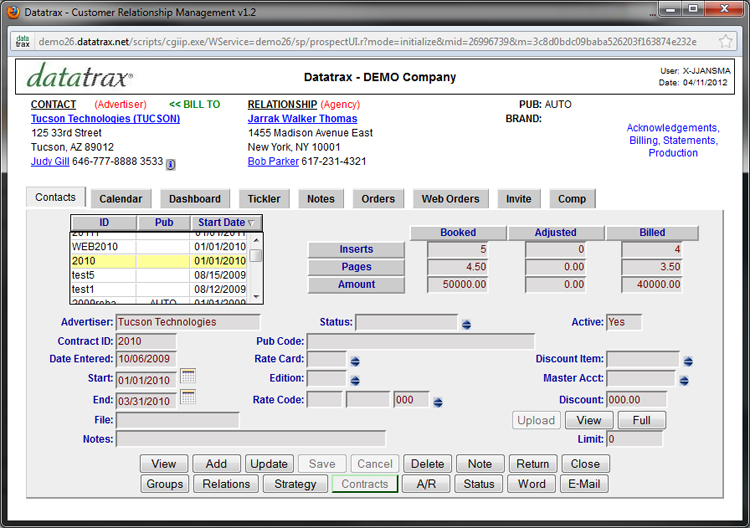750x528 pixels.
Task: Open the Web Orders tab
Action: 450,198
